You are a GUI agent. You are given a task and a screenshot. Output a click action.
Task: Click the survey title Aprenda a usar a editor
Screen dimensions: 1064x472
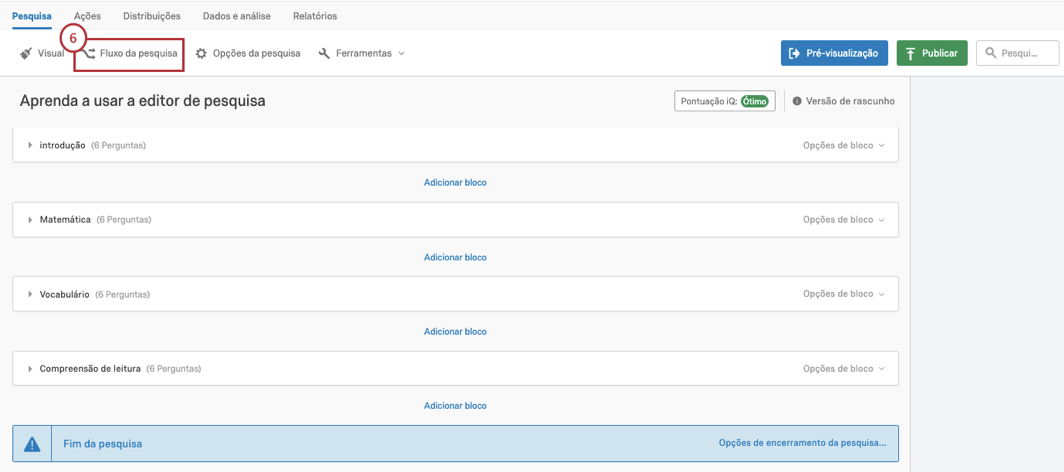[x=142, y=101]
